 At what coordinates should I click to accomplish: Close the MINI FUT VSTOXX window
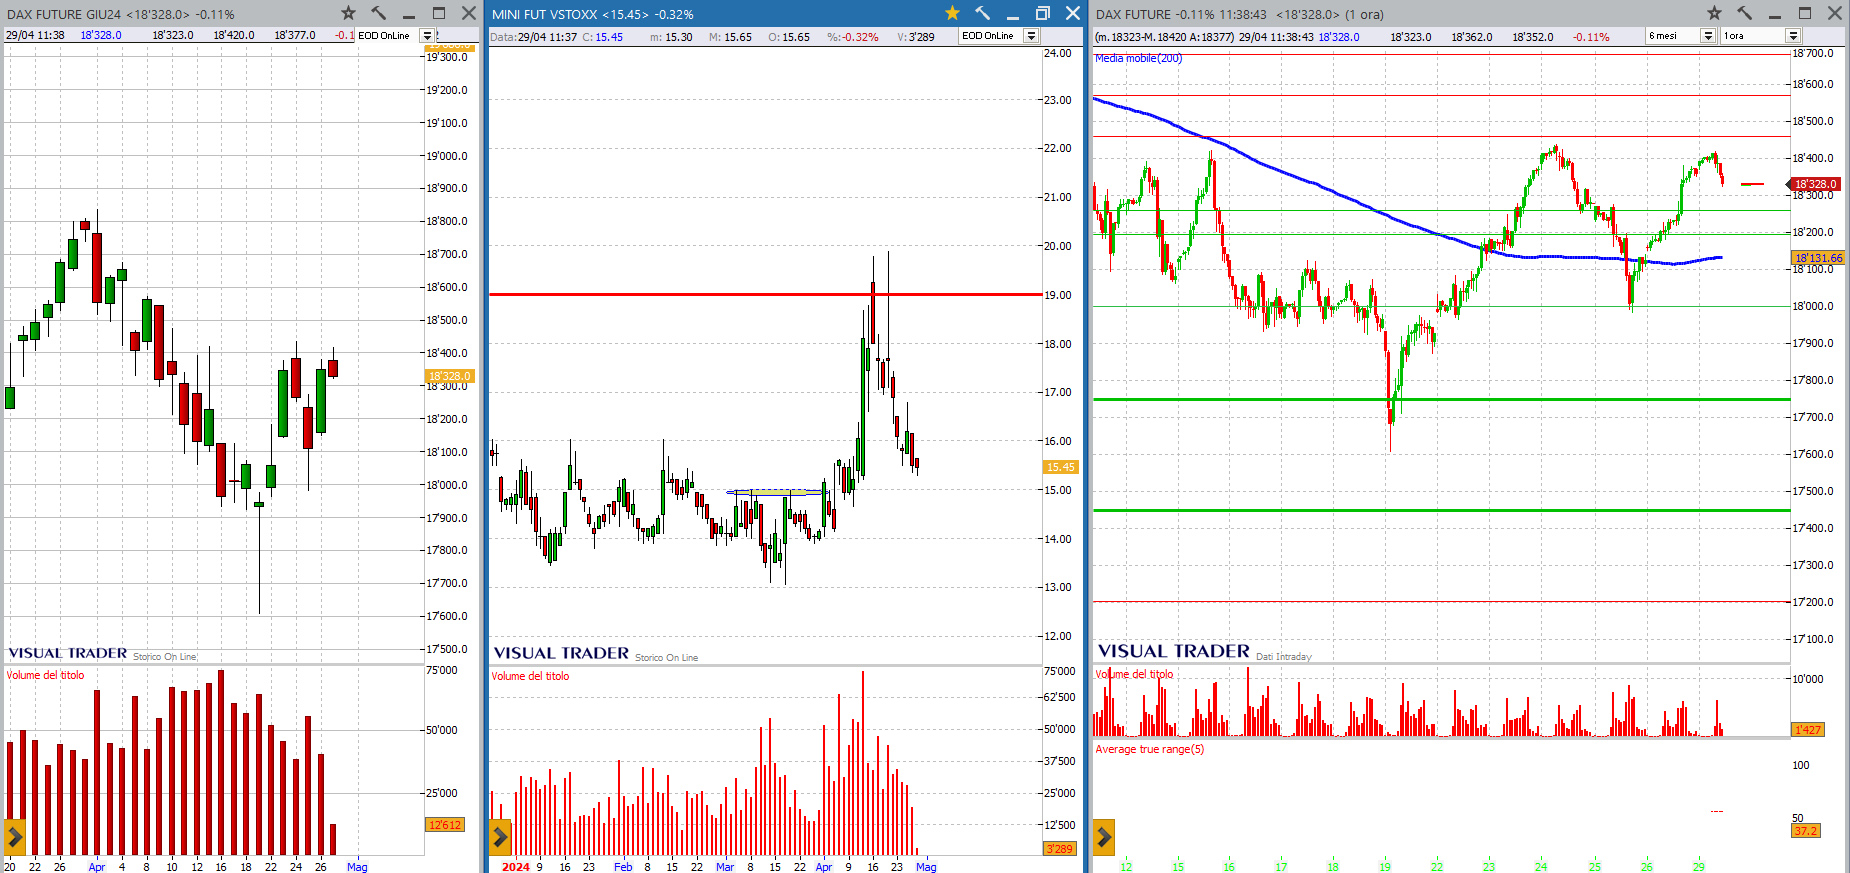(1072, 13)
